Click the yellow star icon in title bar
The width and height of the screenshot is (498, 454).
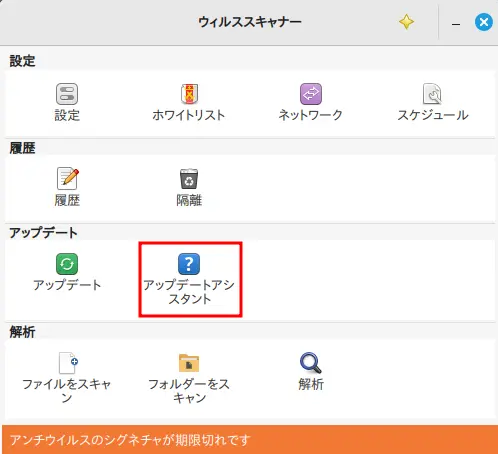[406, 22]
